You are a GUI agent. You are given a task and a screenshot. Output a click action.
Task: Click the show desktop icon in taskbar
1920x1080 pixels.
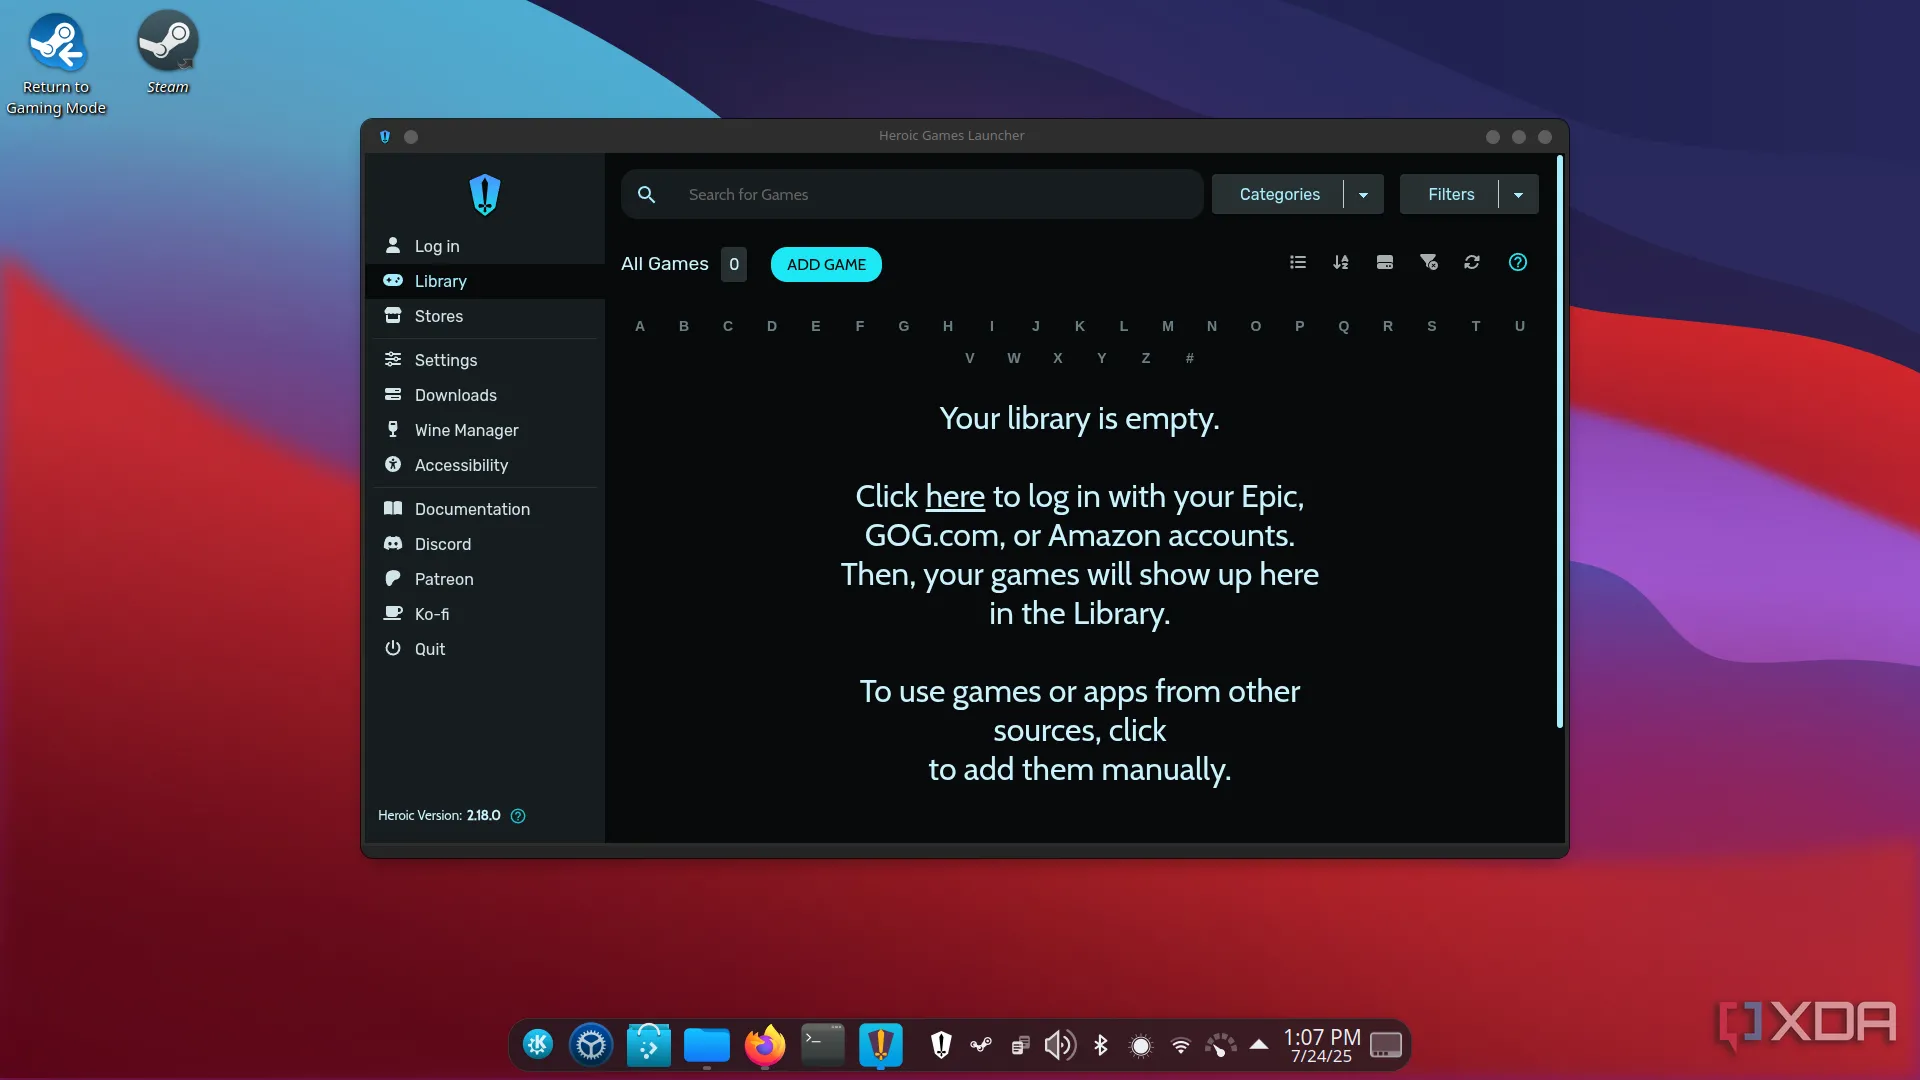(1386, 1045)
